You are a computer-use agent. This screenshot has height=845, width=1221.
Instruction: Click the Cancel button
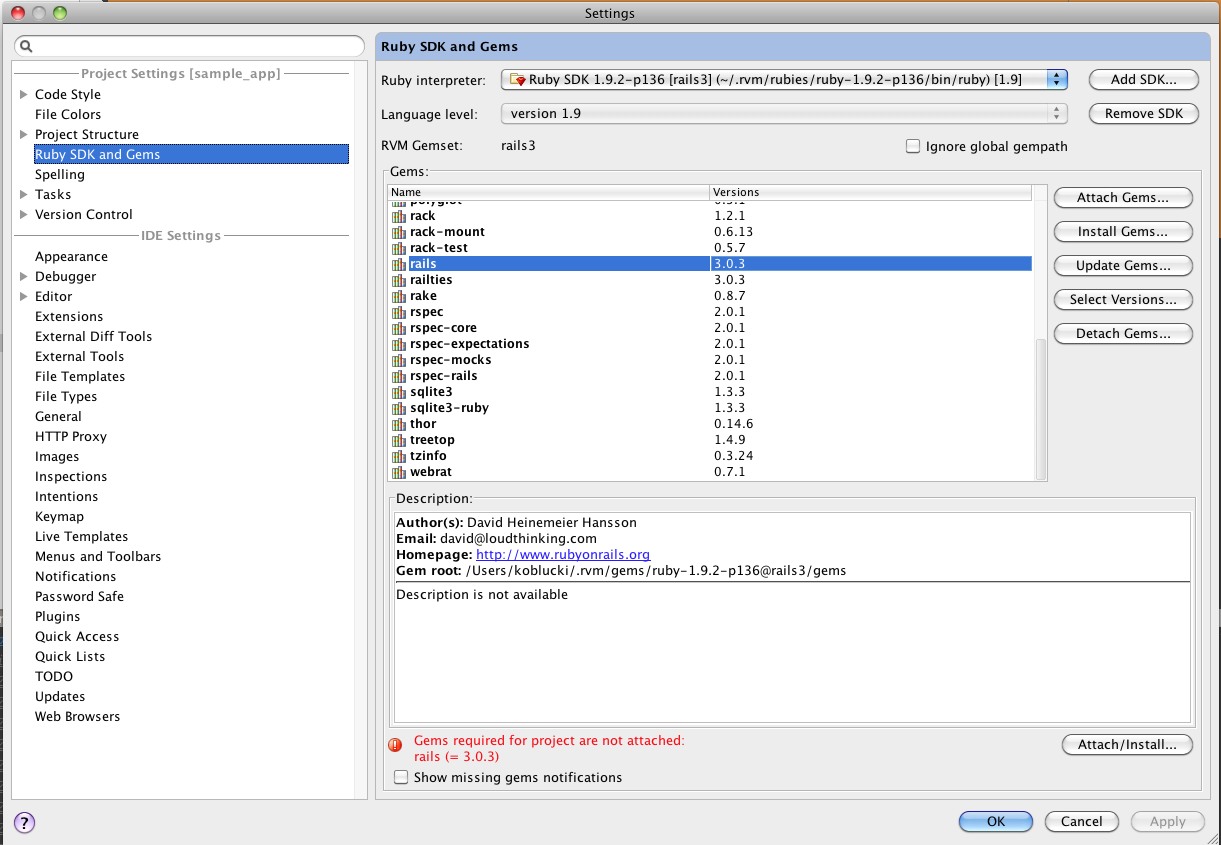[1081, 822]
